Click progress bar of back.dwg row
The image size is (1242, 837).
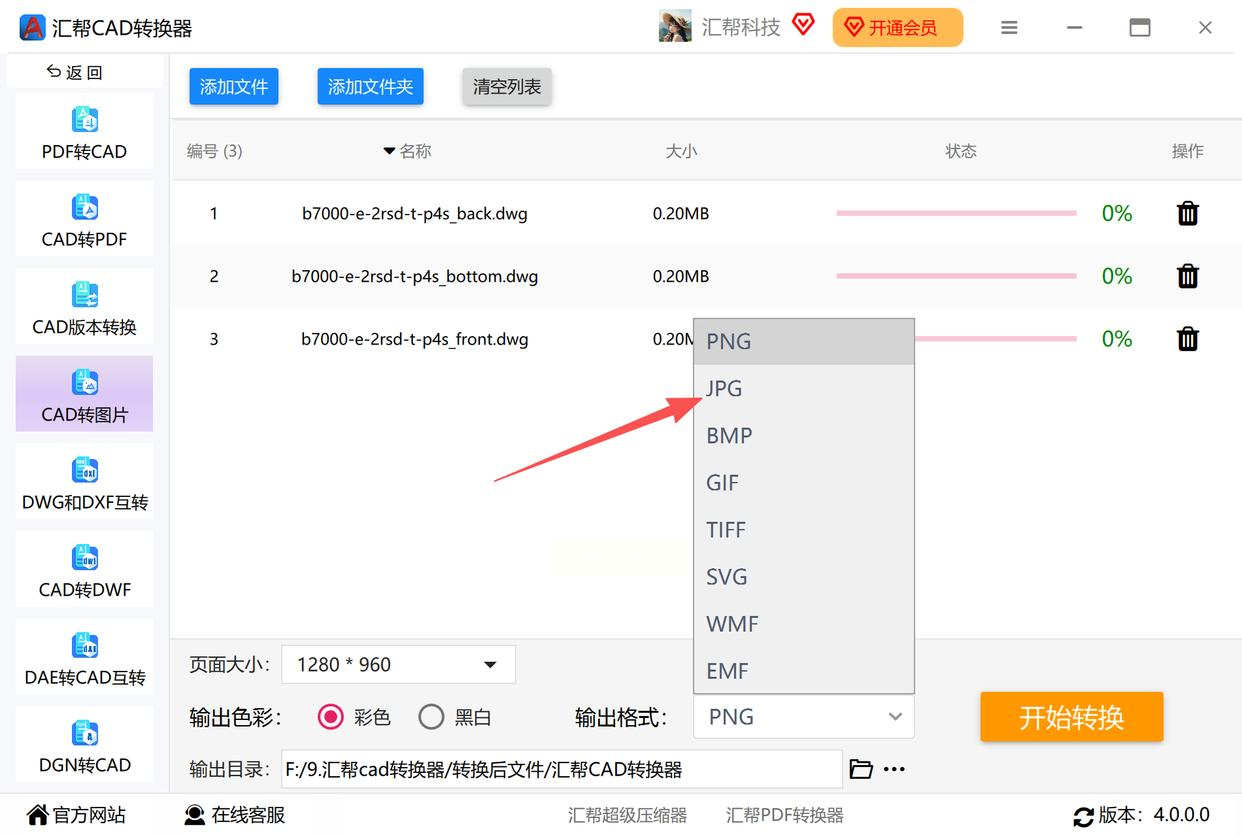[956, 213]
